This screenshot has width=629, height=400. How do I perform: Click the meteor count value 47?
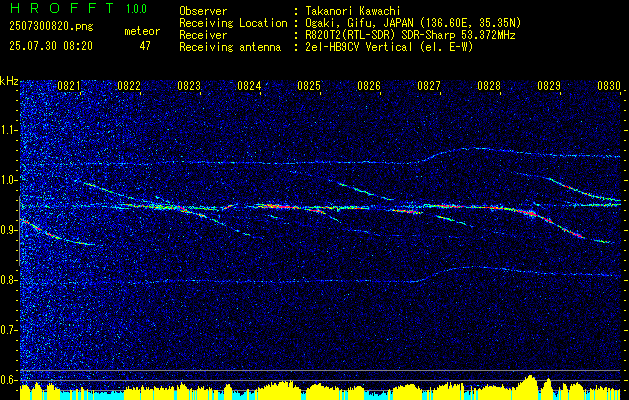point(145,46)
